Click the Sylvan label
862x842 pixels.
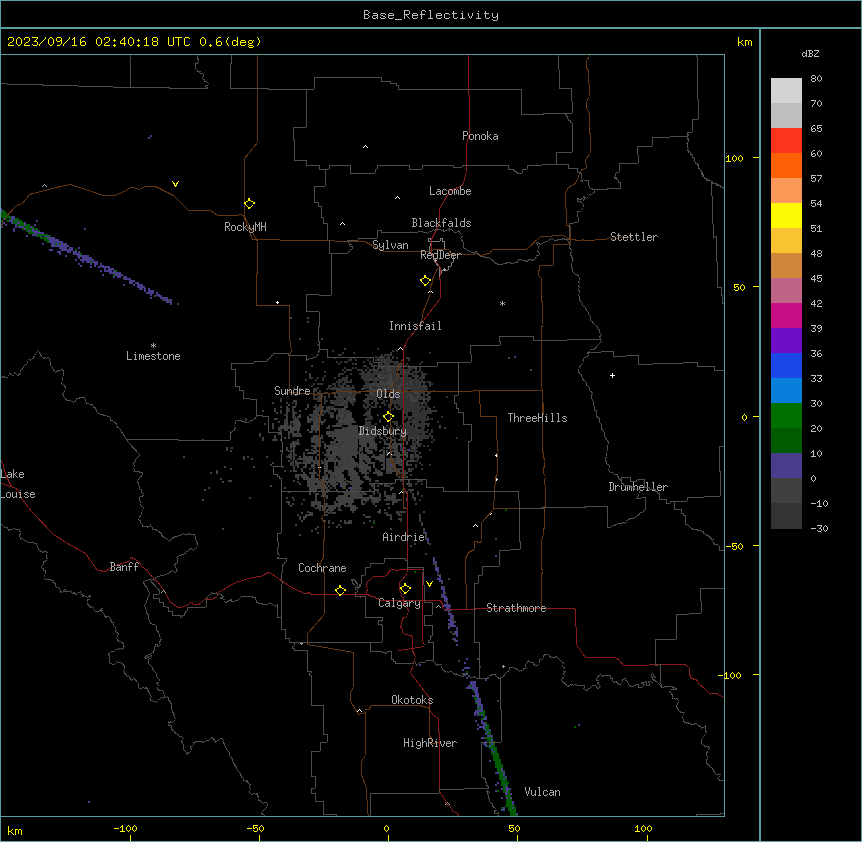[x=390, y=245]
